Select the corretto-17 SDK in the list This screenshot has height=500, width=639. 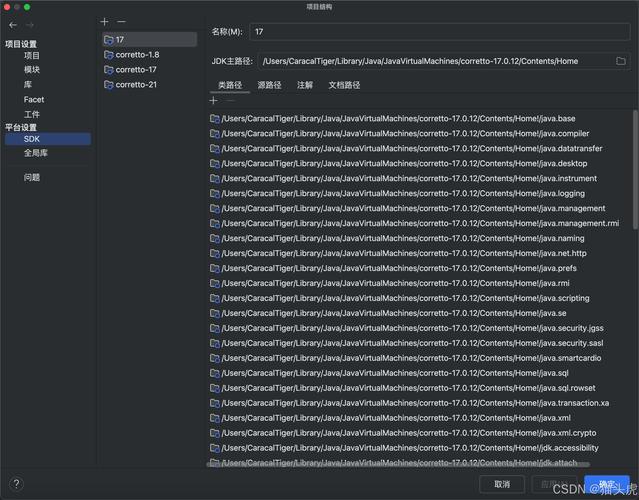136,70
